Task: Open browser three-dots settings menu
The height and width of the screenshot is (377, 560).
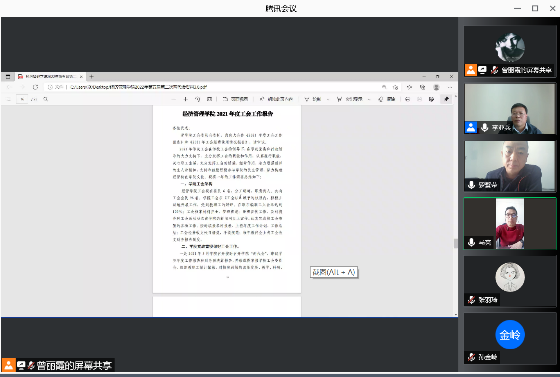Action: 450,87
